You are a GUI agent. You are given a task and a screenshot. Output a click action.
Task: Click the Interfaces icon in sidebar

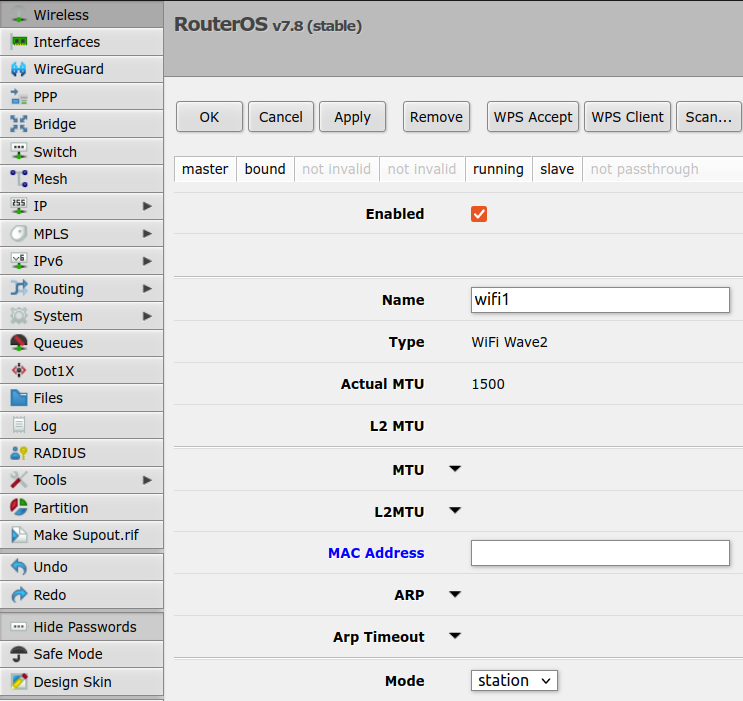tap(19, 42)
